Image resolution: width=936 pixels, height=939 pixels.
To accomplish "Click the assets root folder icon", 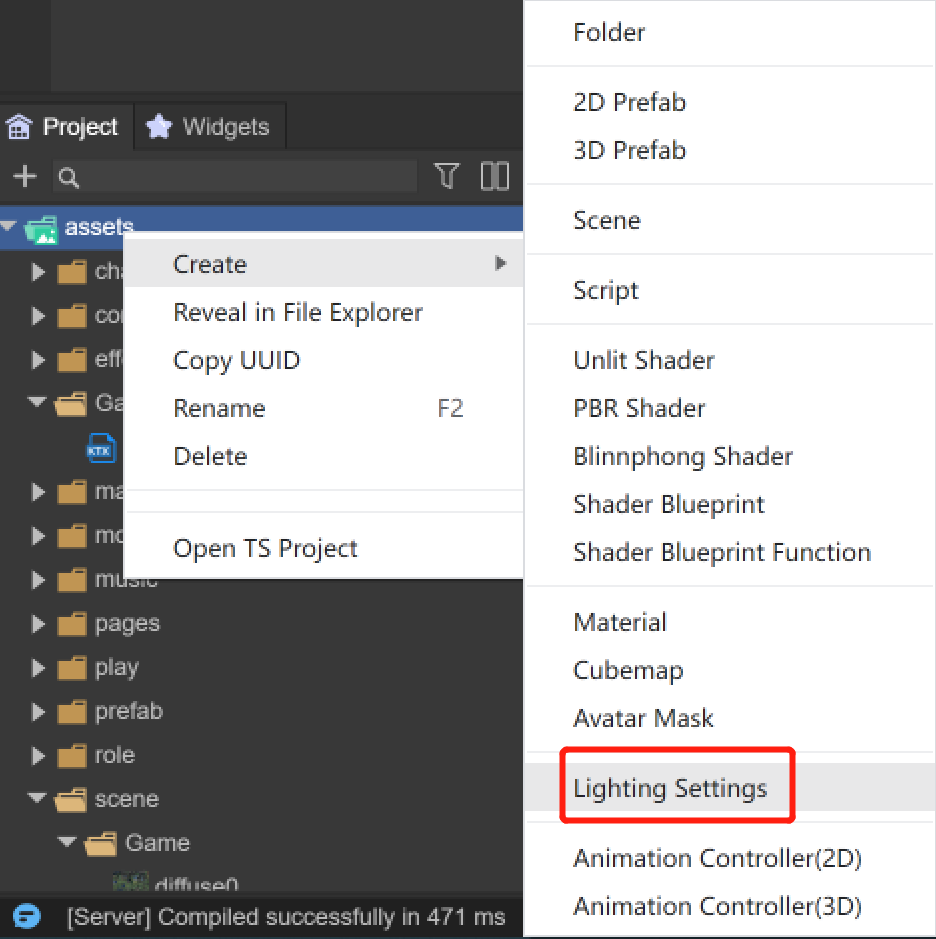I will (x=41, y=228).
